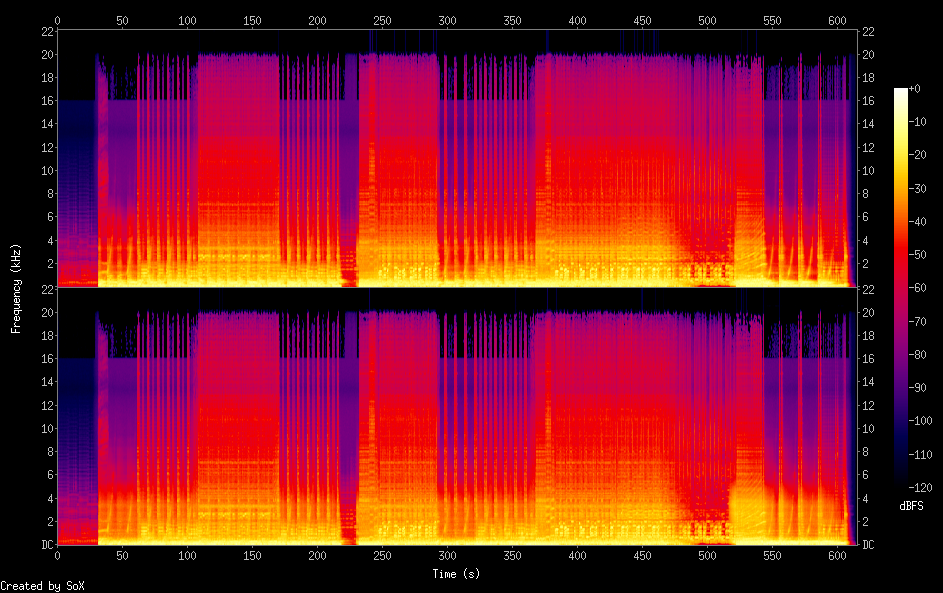Pick the white top end of the color scale bar
943x593 pixels.
click(901, 92)
